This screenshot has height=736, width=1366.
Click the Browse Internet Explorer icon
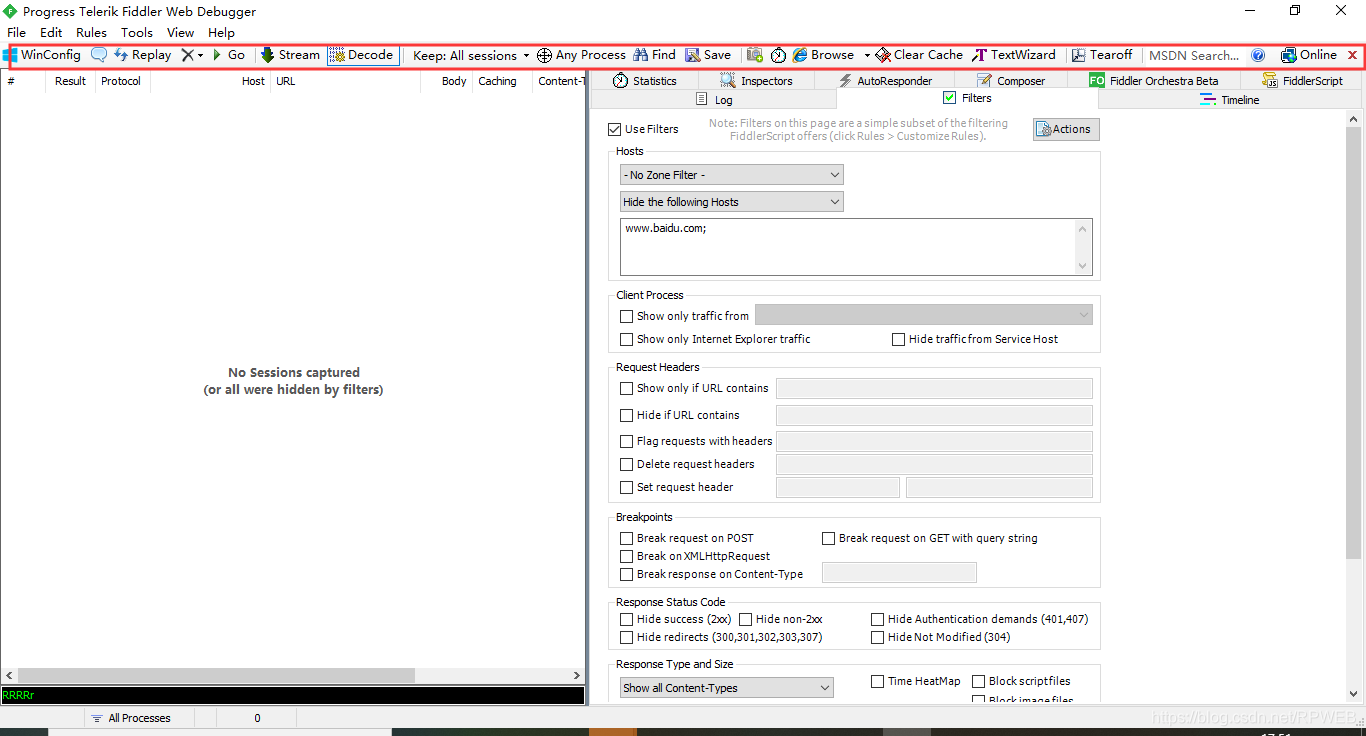click(x=800, y=55)
